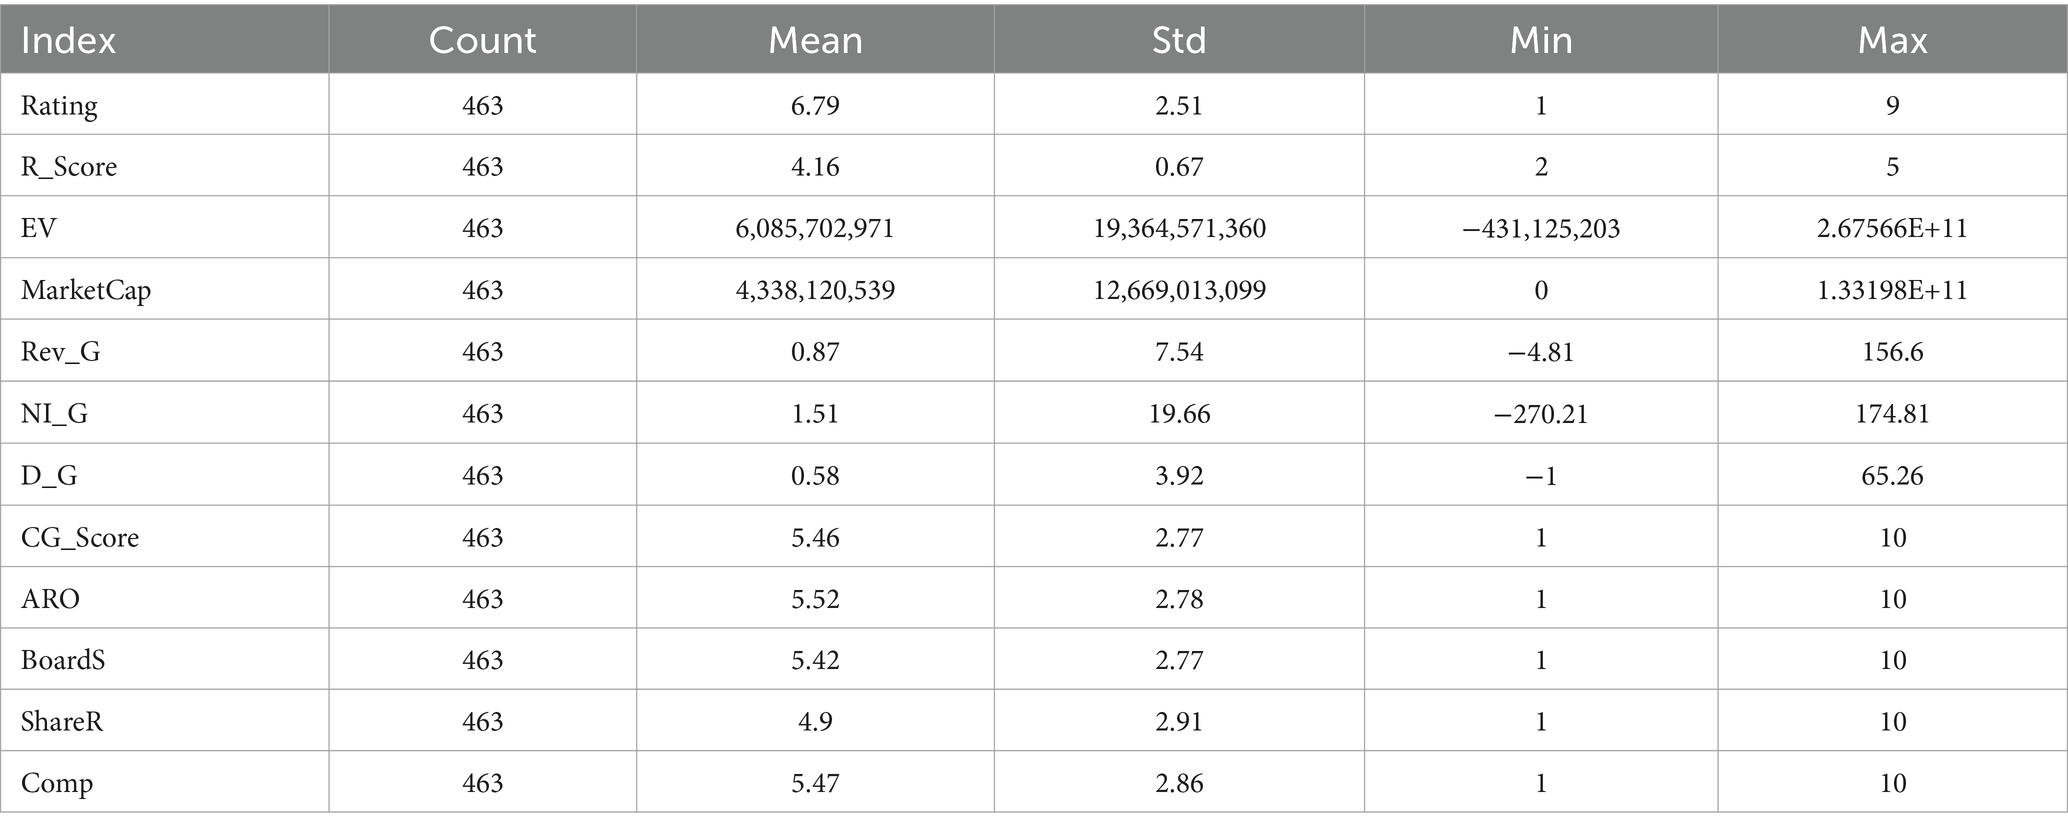Select the ShareR mean value 4.9
This screenshot has width=2068, height=830.
point(815,722)
